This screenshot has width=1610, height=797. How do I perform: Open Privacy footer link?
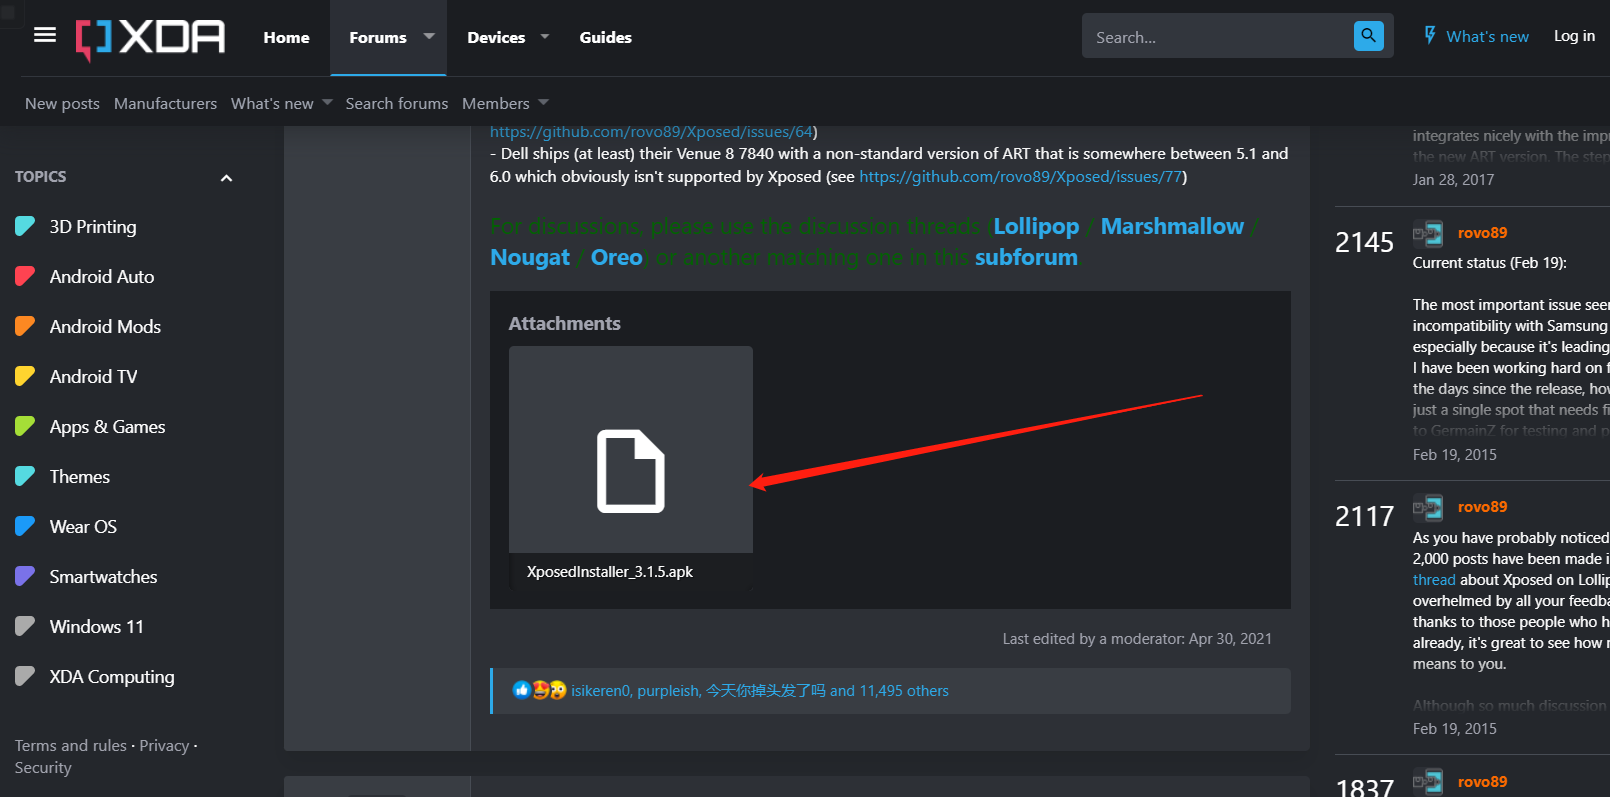(x=164, y=746)
